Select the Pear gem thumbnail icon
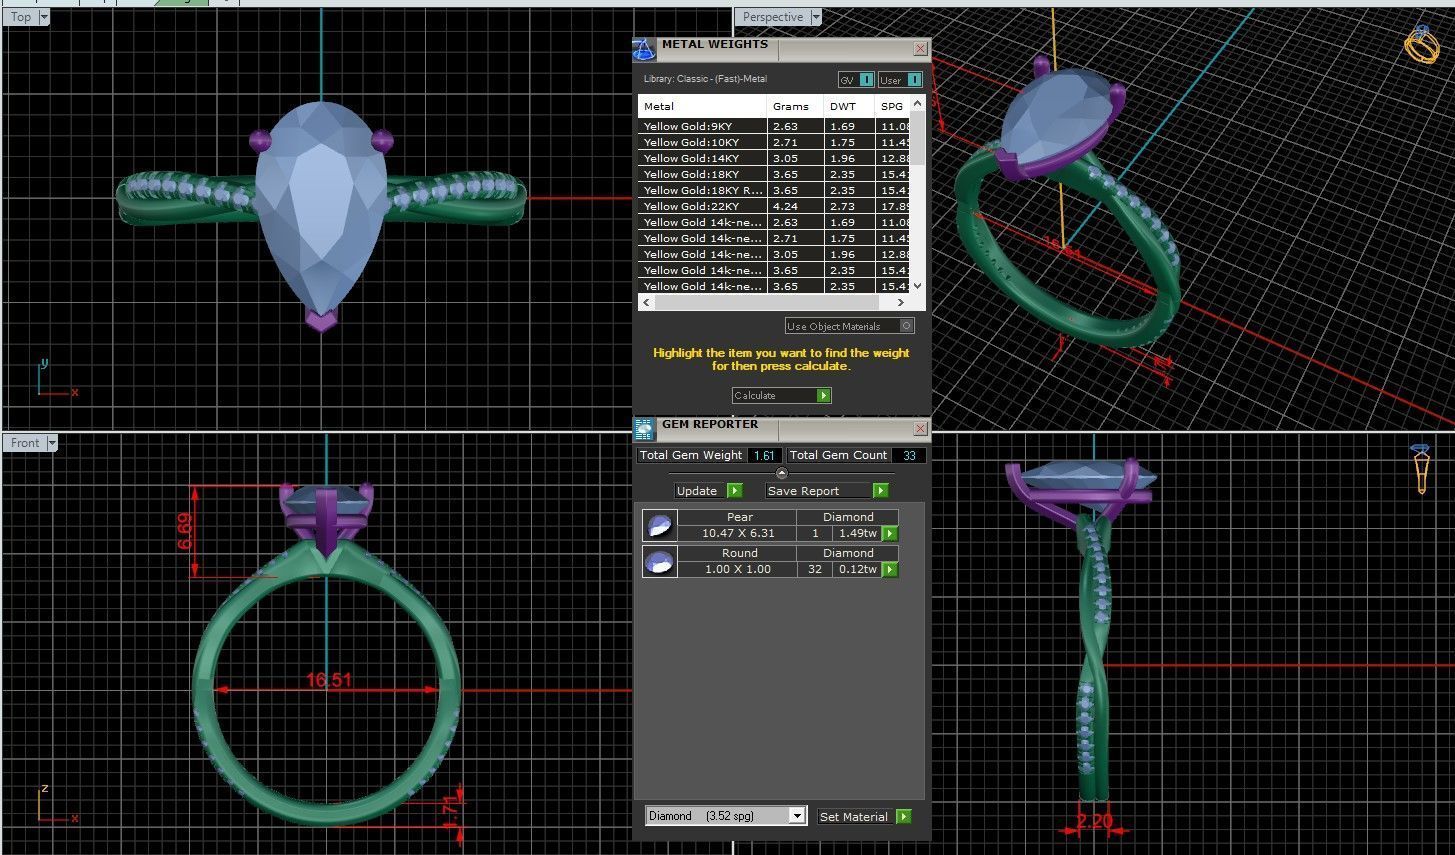The image size is (1455, 855). (660, 526)
